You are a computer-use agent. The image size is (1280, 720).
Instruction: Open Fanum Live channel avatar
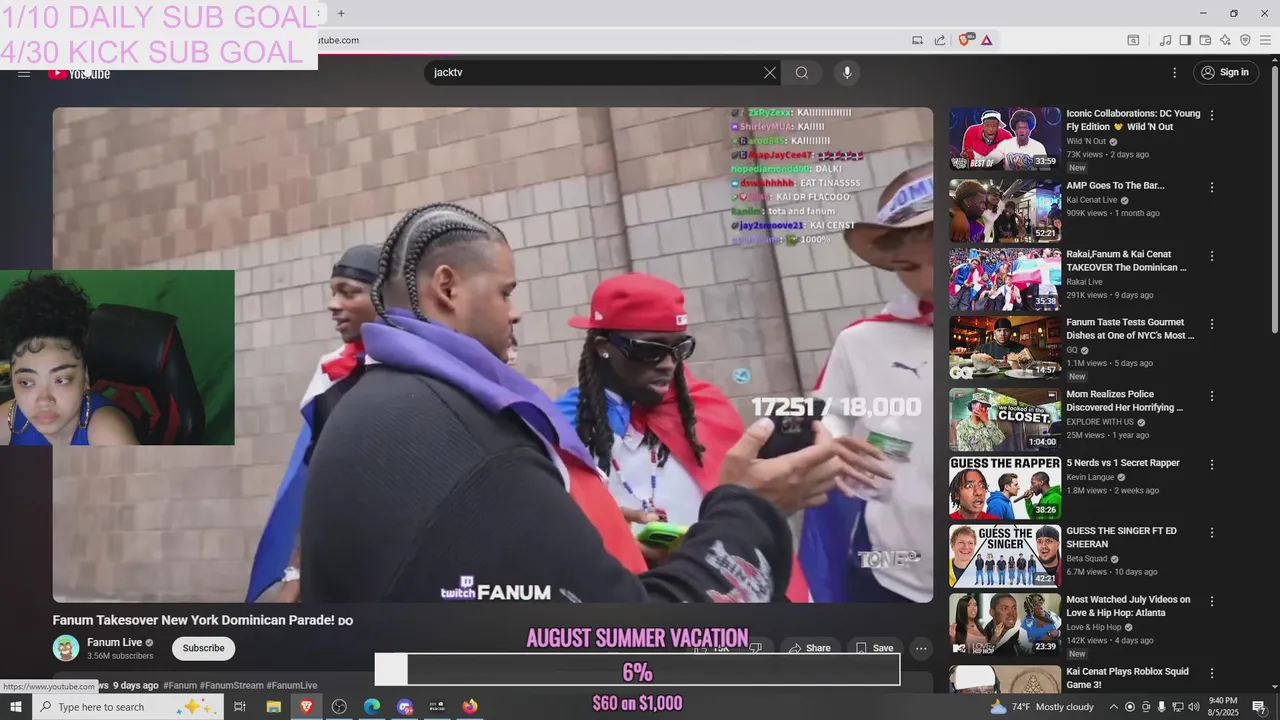(x=66, y=648)
